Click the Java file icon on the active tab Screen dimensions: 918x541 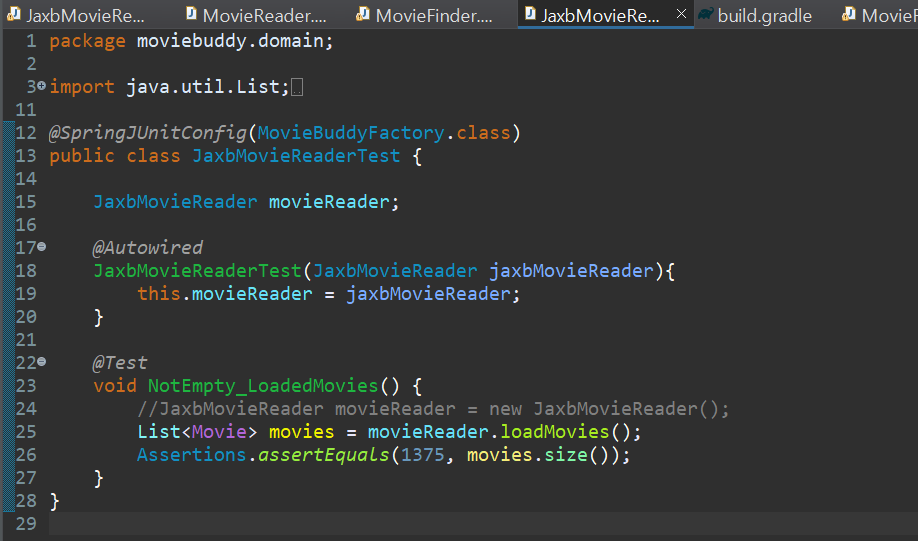tap(530, 13)
